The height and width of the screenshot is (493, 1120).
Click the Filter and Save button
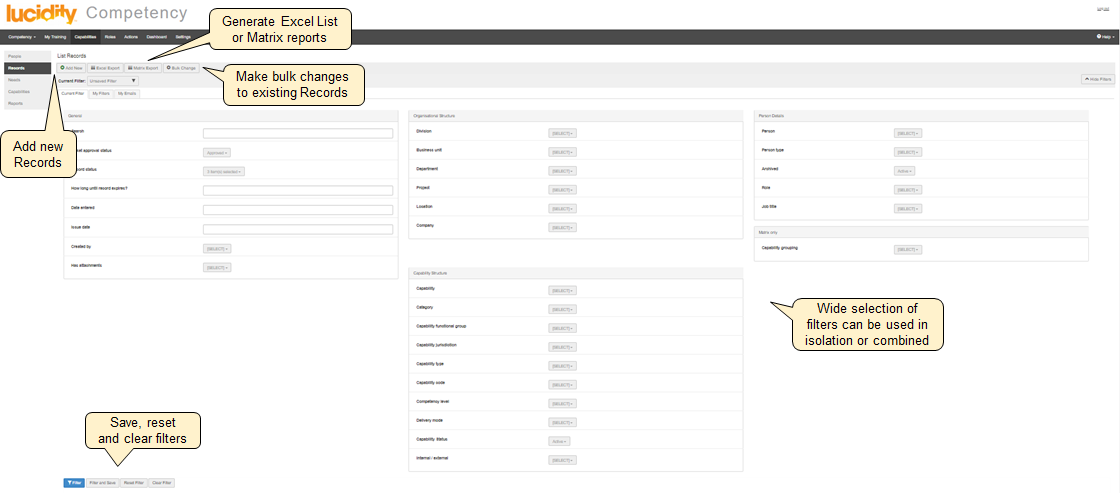click(x=102, y=482)
